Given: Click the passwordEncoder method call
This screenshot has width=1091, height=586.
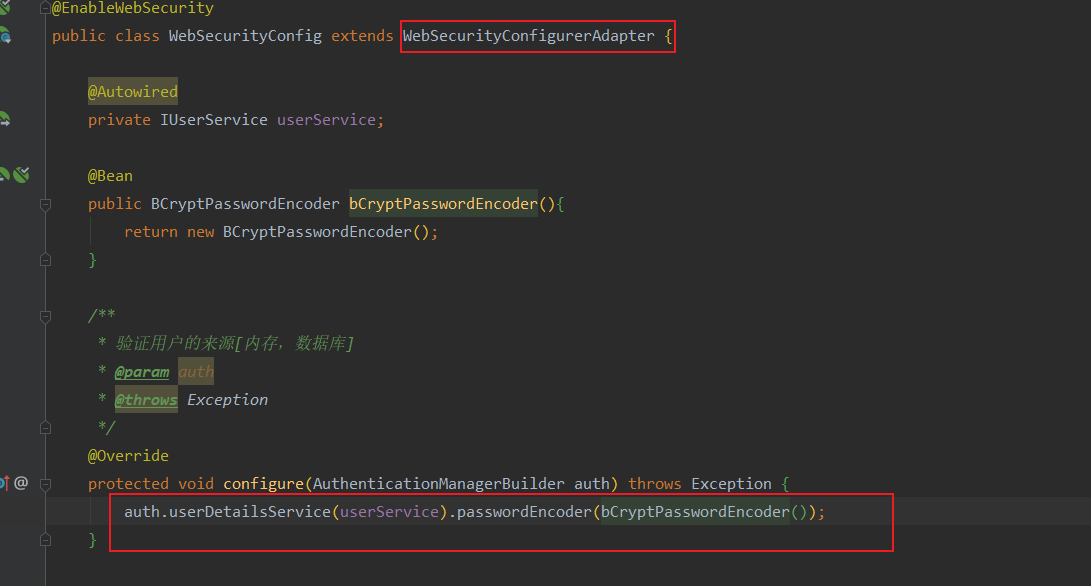Looking at the screenshot, I should coord(524,512).
